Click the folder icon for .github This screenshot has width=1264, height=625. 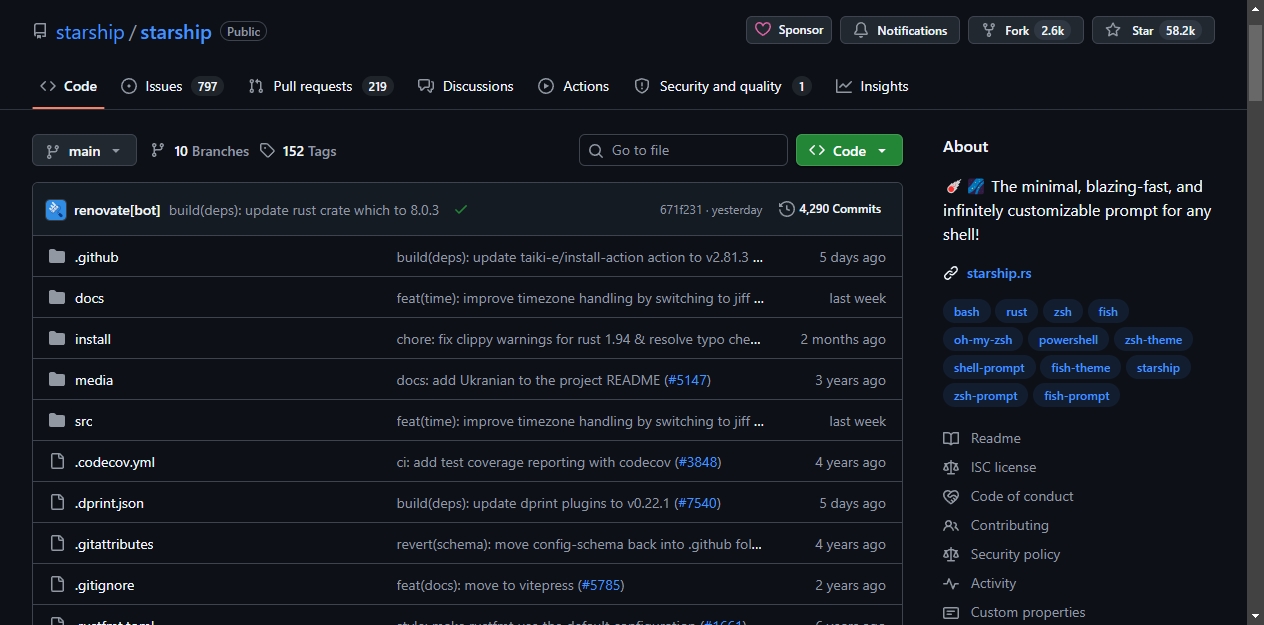tap(57, 257)
